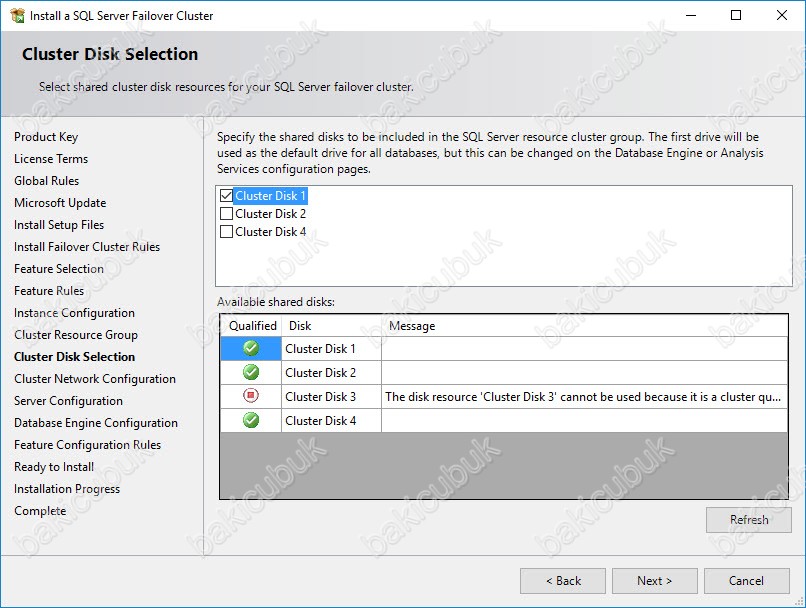Select Install Setup Files step

coord(59,225)
